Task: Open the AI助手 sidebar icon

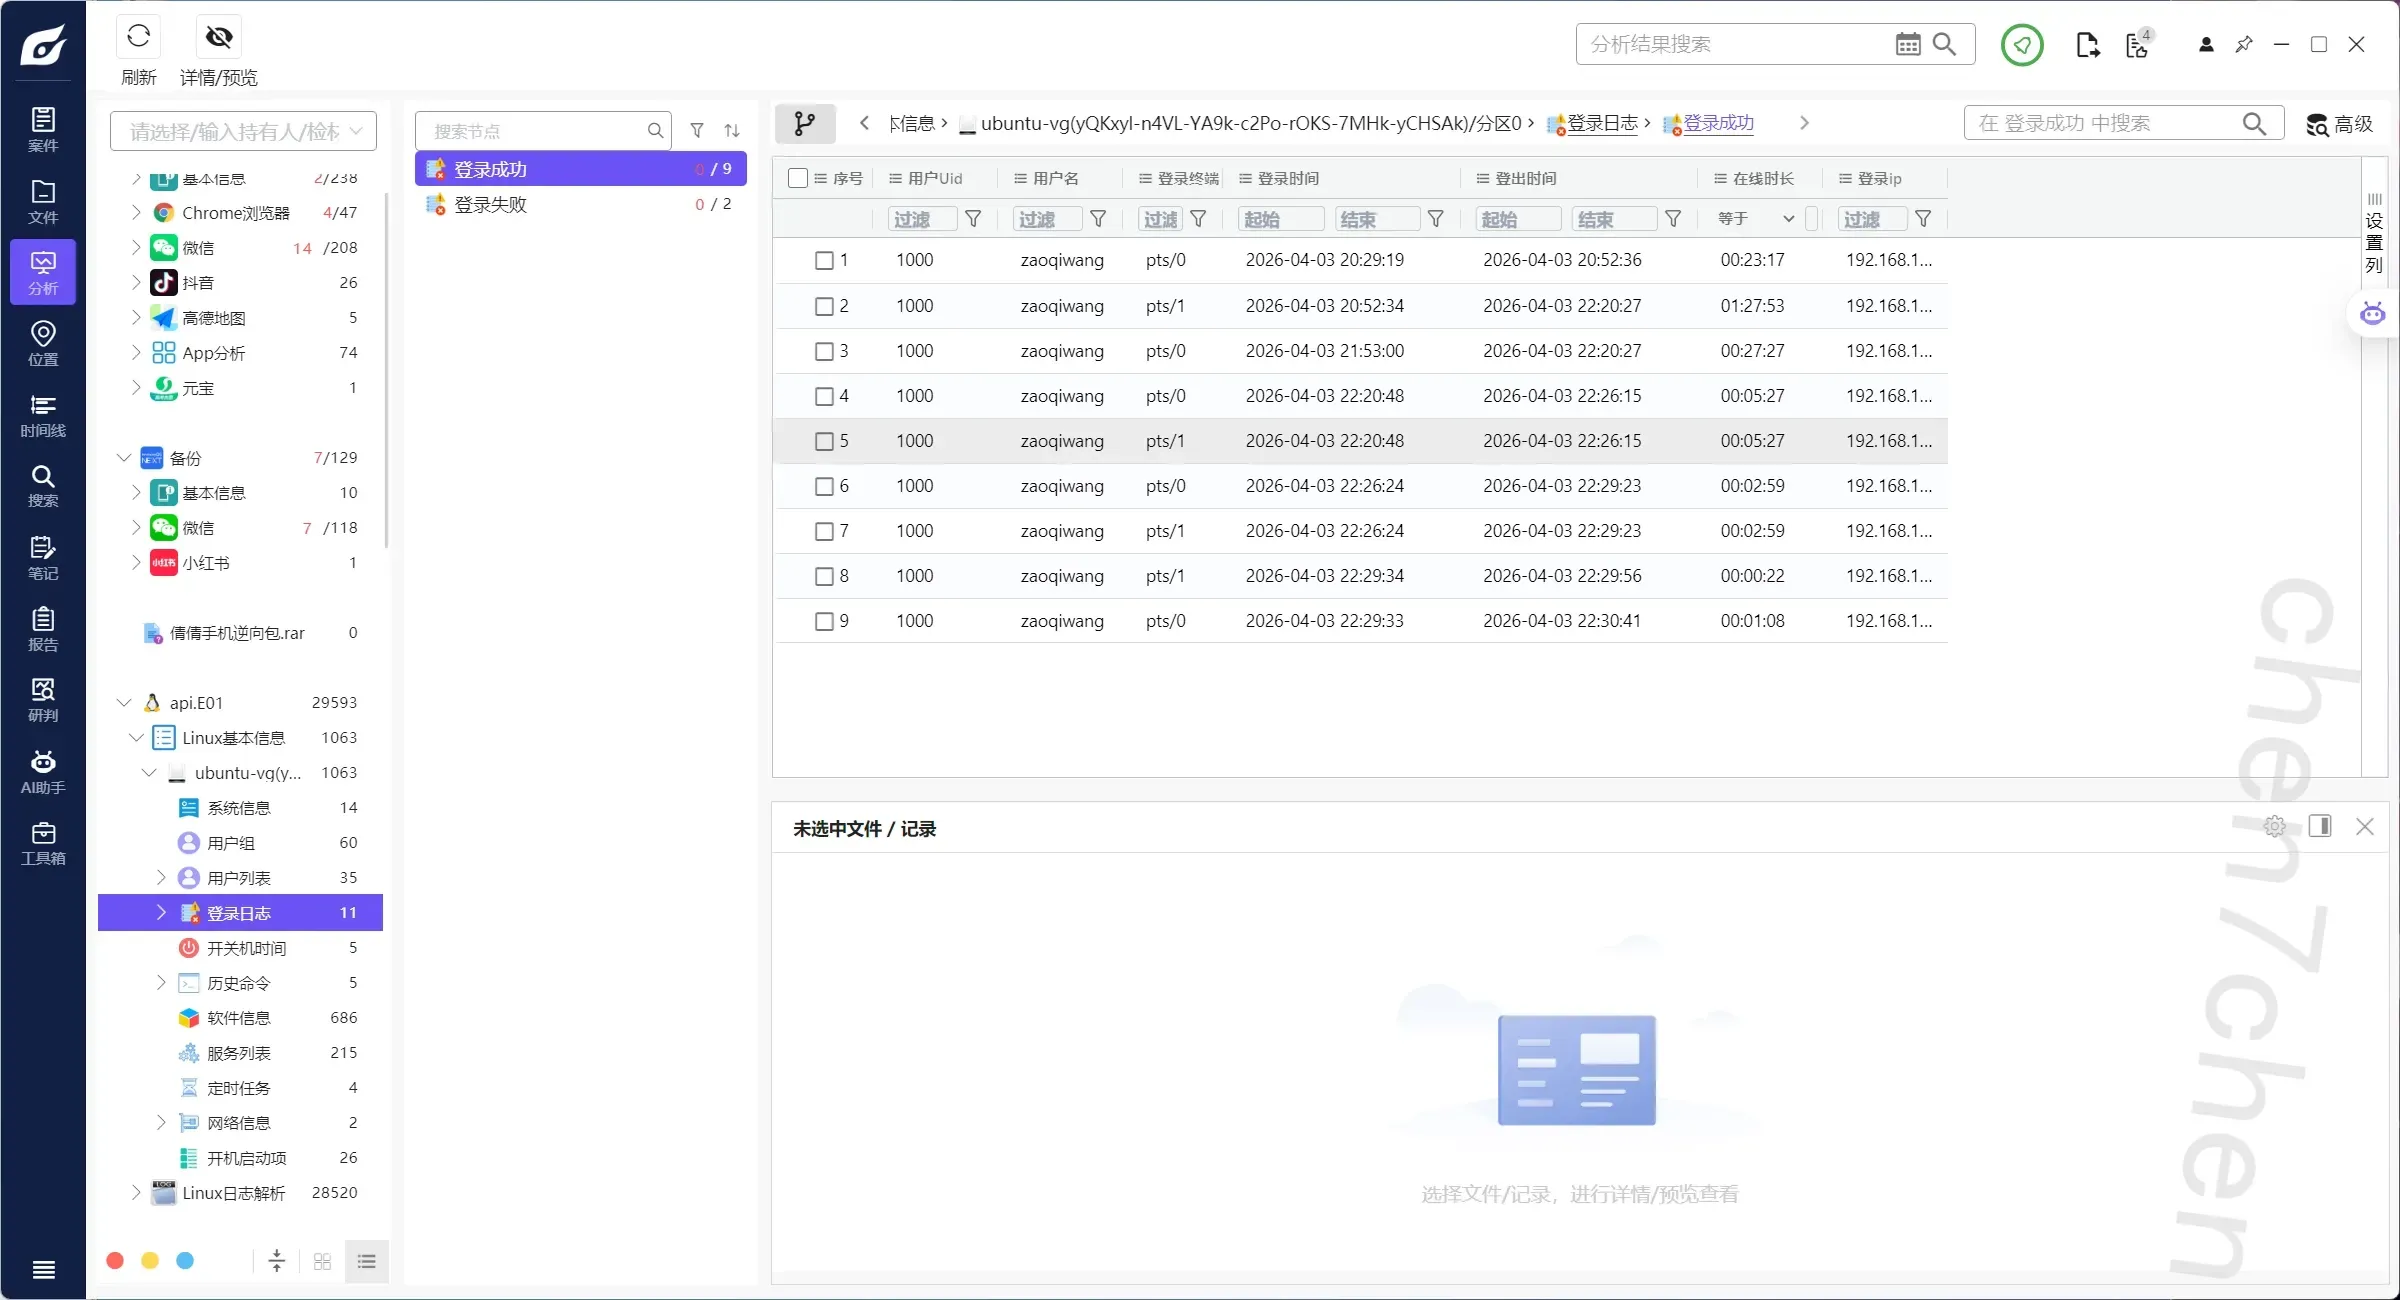Action: [43, 772]
